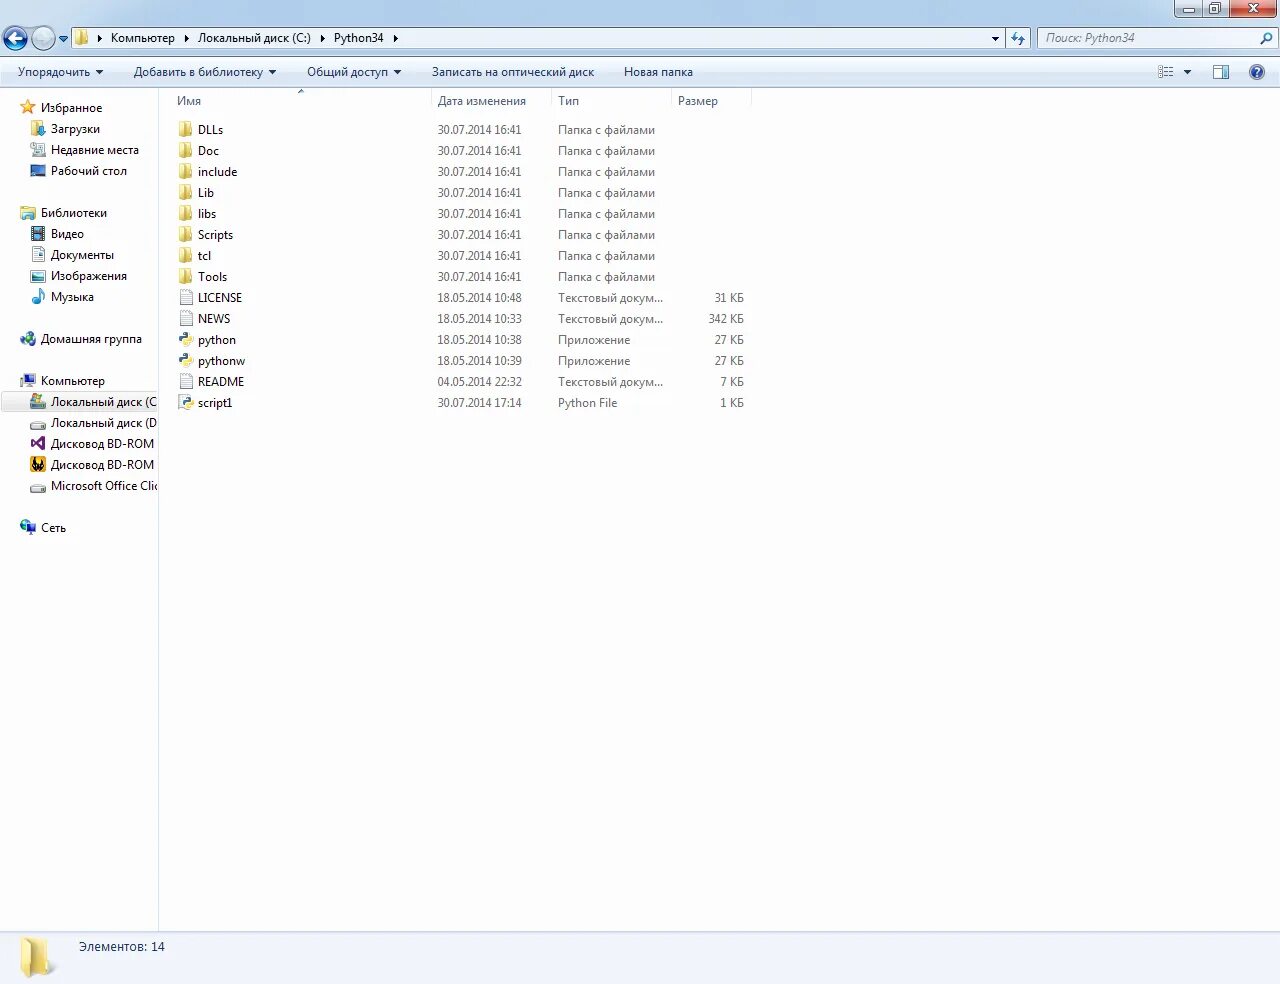The width and height of the screenshot is (1280, 984).
Task: Select the DLLs folder icon
Action: point(186,130)
